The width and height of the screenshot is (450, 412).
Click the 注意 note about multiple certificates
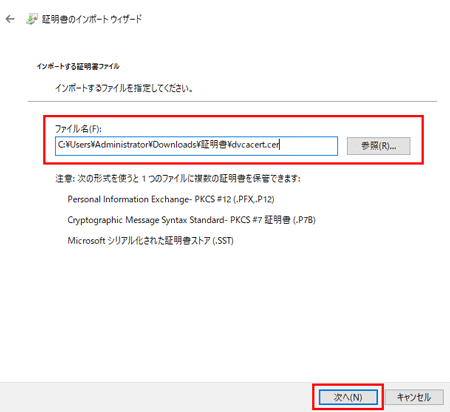point(178,179)
